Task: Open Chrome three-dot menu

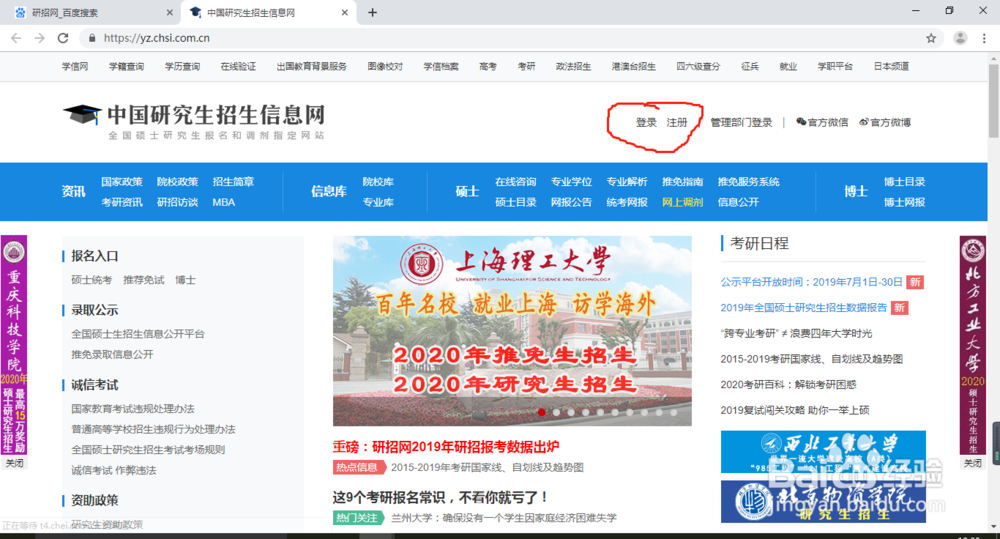Action: (x=984, y=38)
